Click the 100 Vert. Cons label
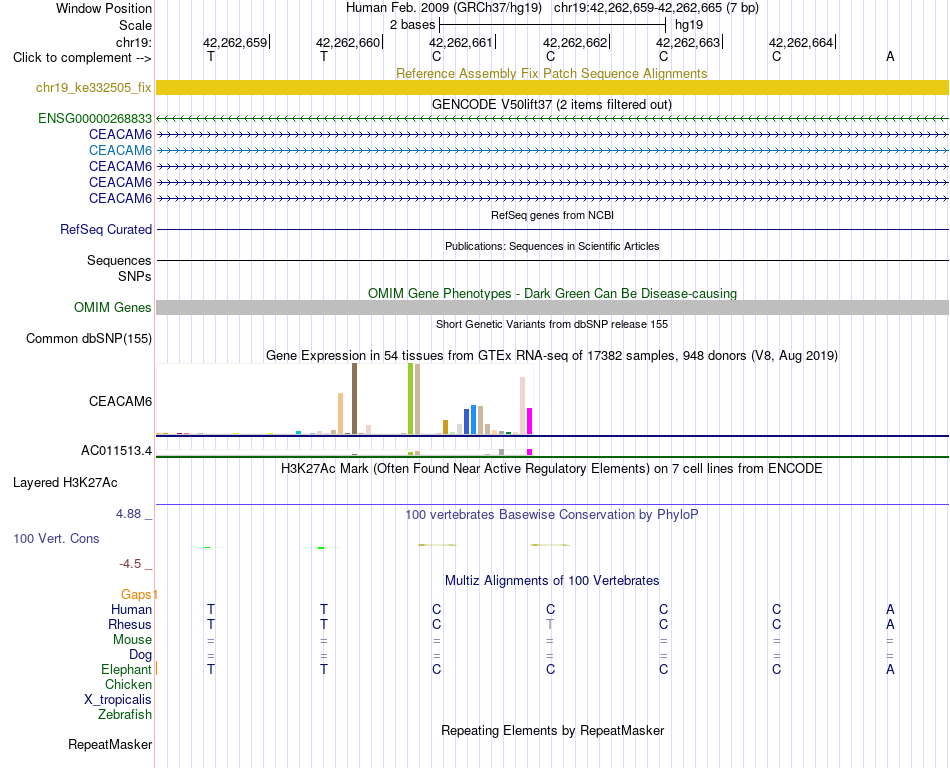Viewport: 950px width, 768px height. coord(56,538)
